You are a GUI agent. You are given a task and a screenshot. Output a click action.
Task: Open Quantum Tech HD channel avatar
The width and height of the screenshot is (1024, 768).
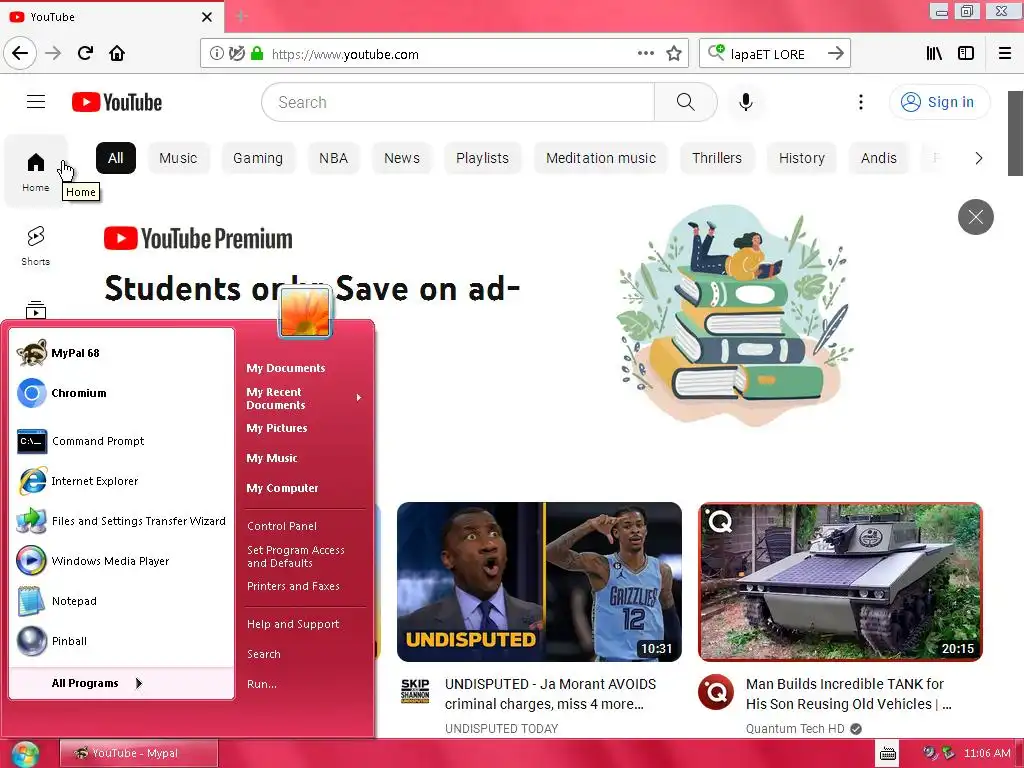716,692
